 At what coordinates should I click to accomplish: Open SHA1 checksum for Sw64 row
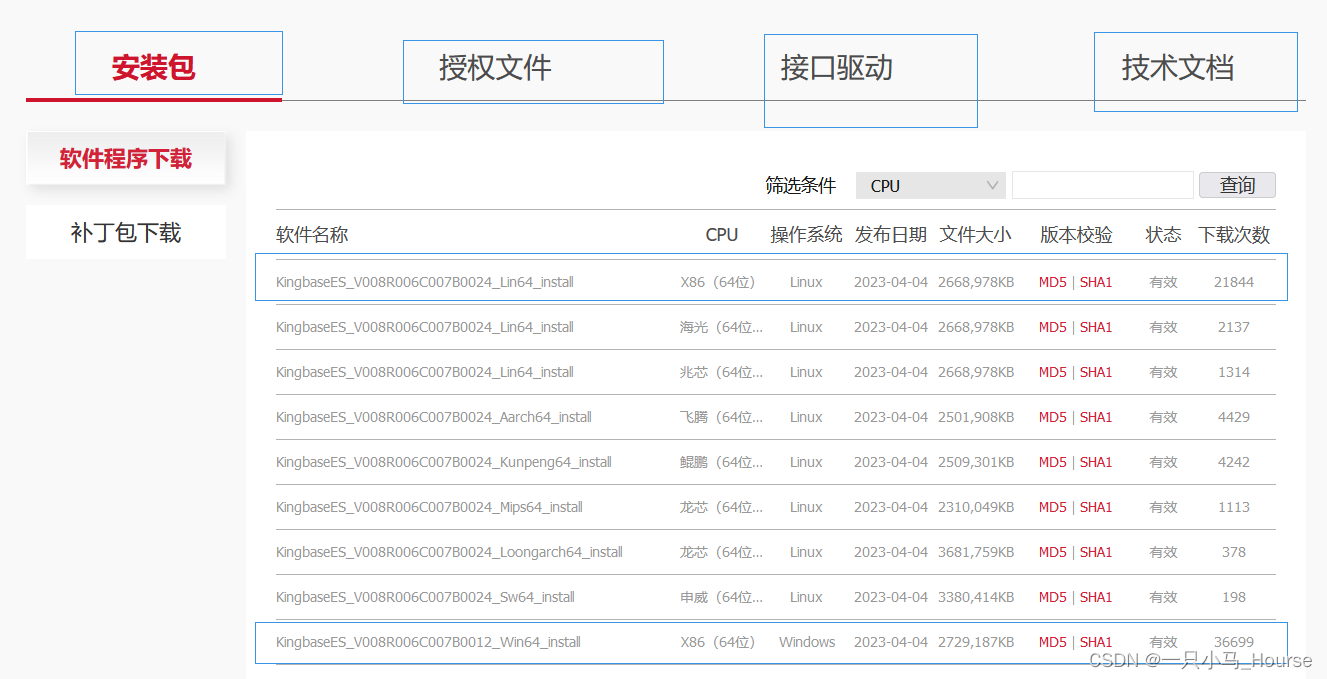tap(1096, 597)
